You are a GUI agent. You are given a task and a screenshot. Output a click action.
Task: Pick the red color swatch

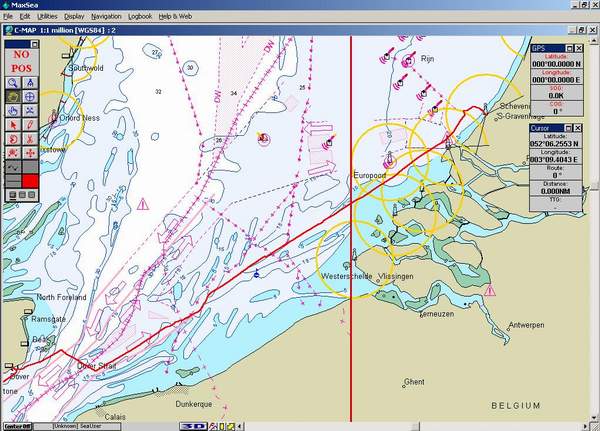[29, 181]
